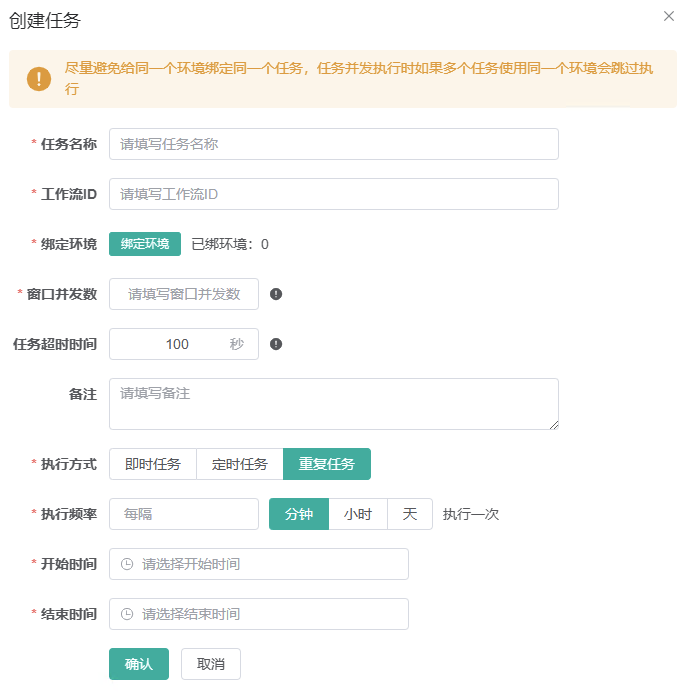Click the orange warning icon in banner
Viewport: 686px width, 700px height.
[39, 79]
